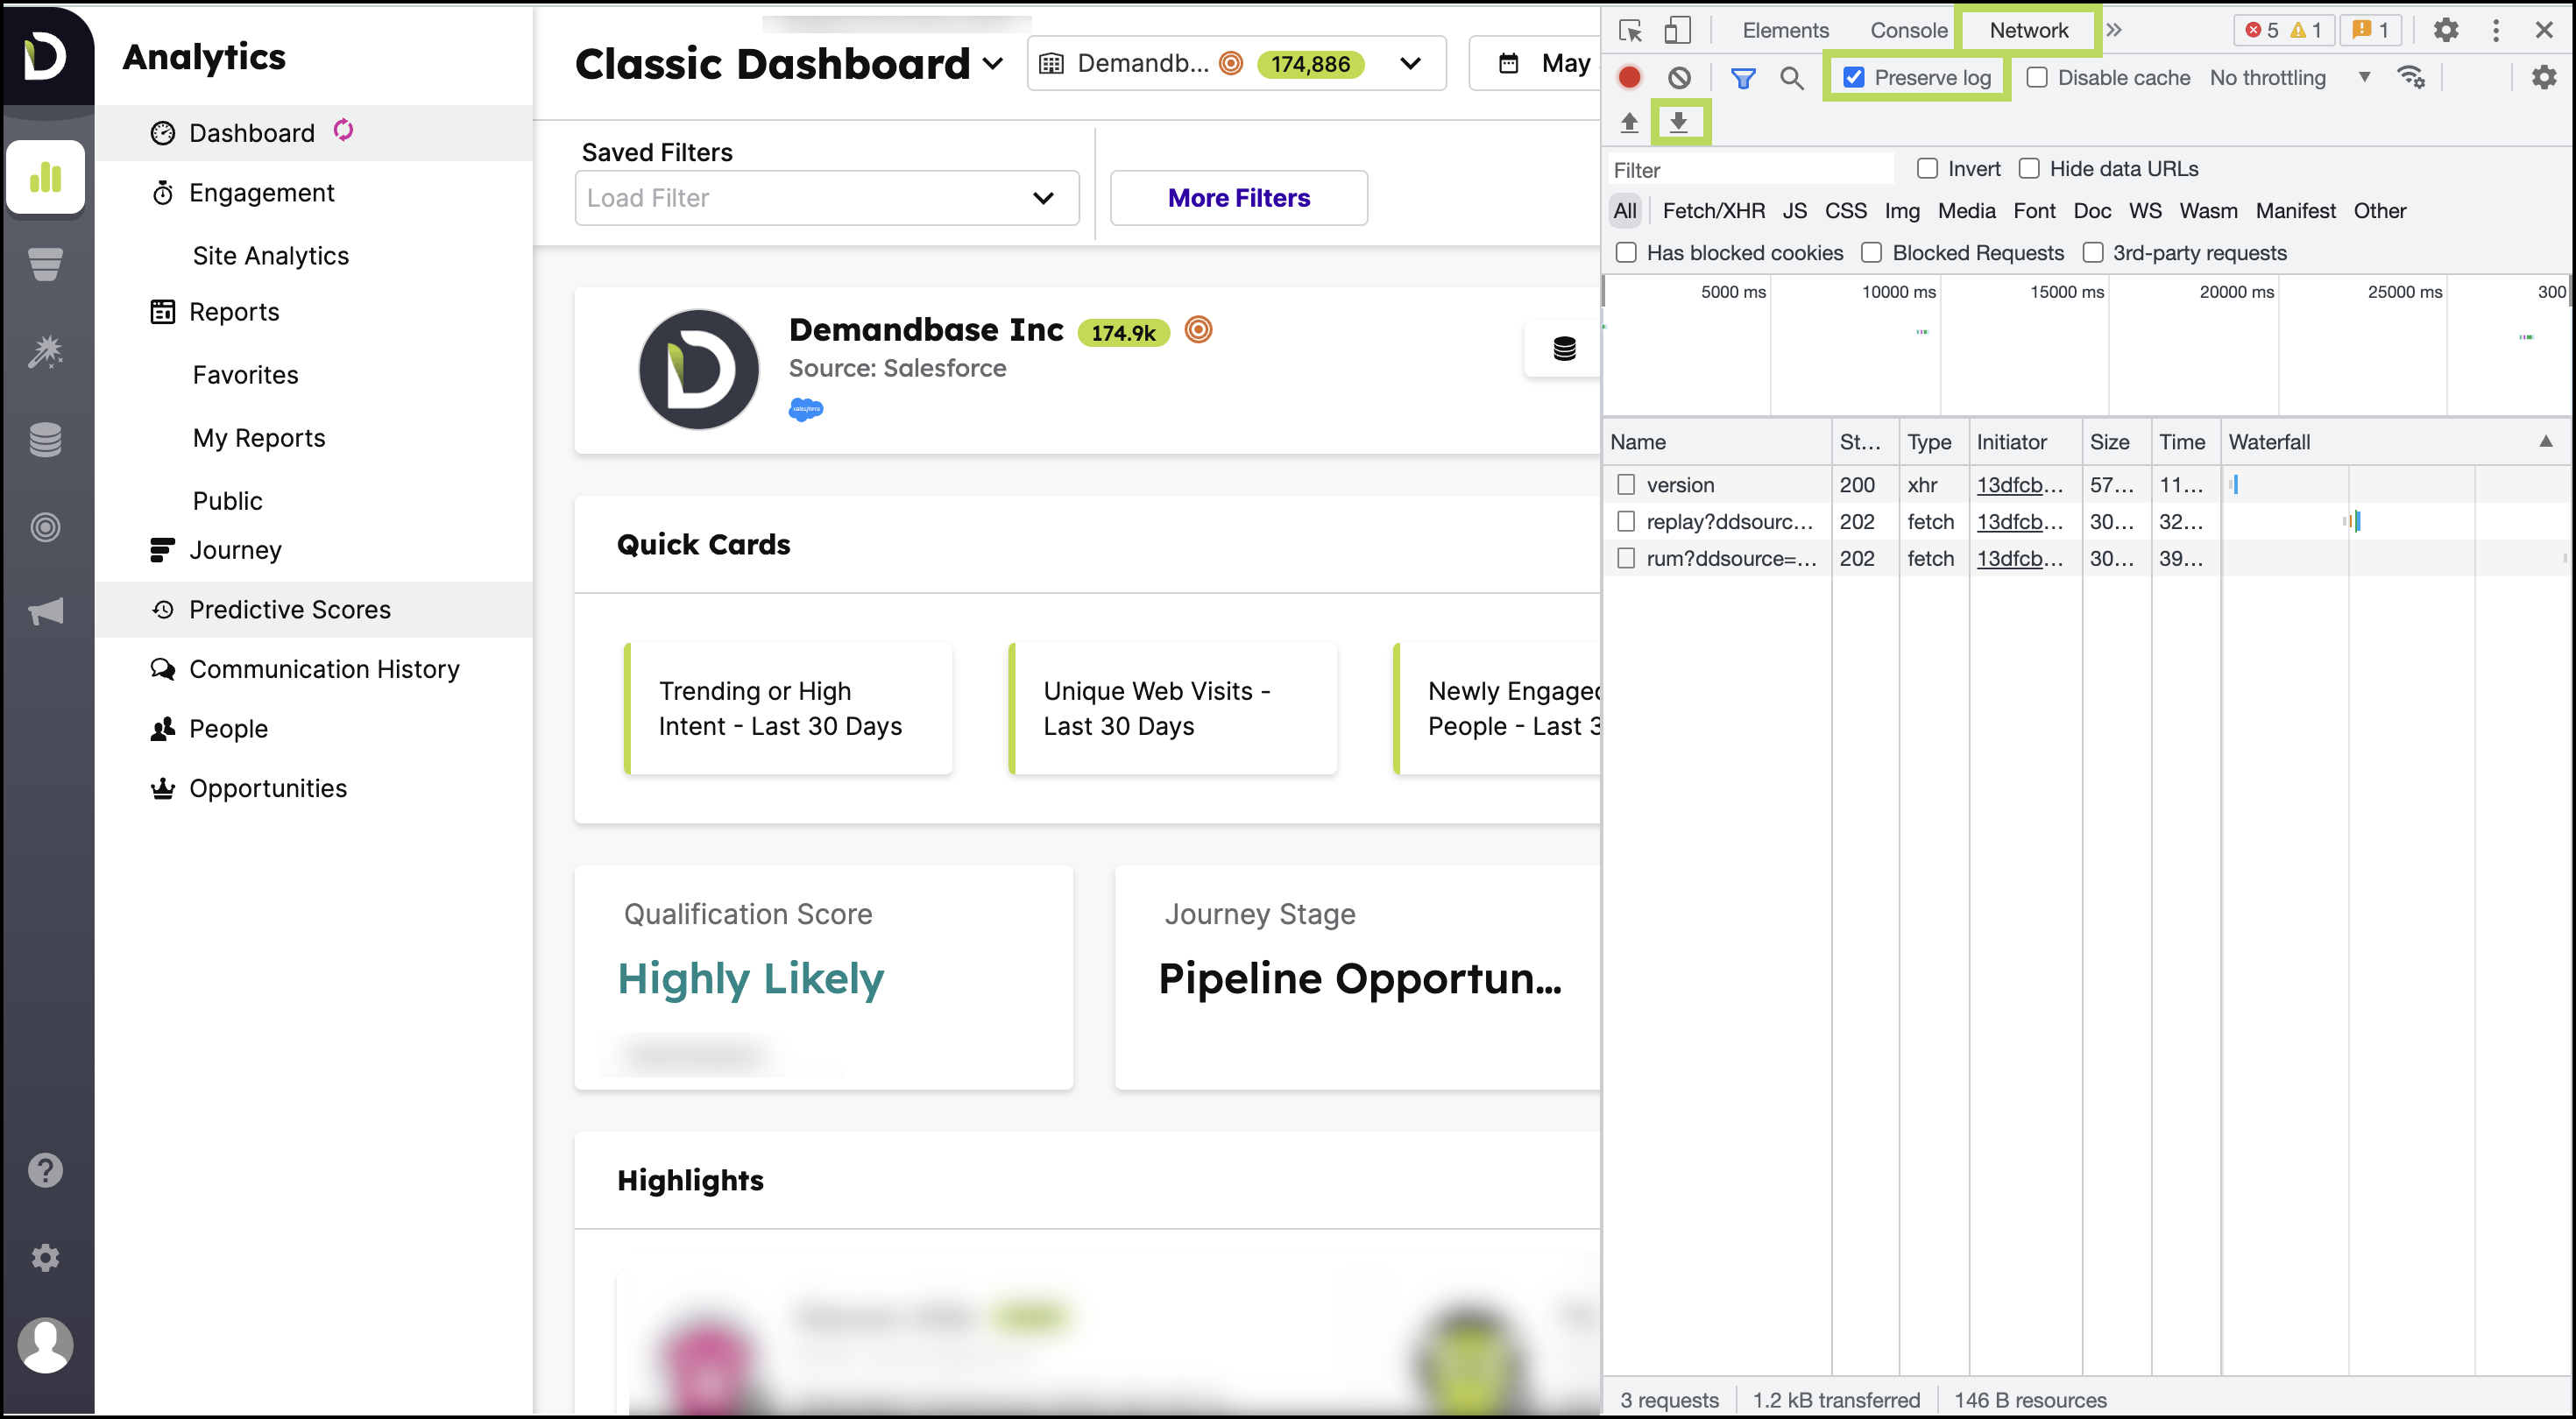Image resolution: width=2576 pixels, height=1419 pixels.
Task: Open the No throttling dropdown
Action: coord(2289,77)
